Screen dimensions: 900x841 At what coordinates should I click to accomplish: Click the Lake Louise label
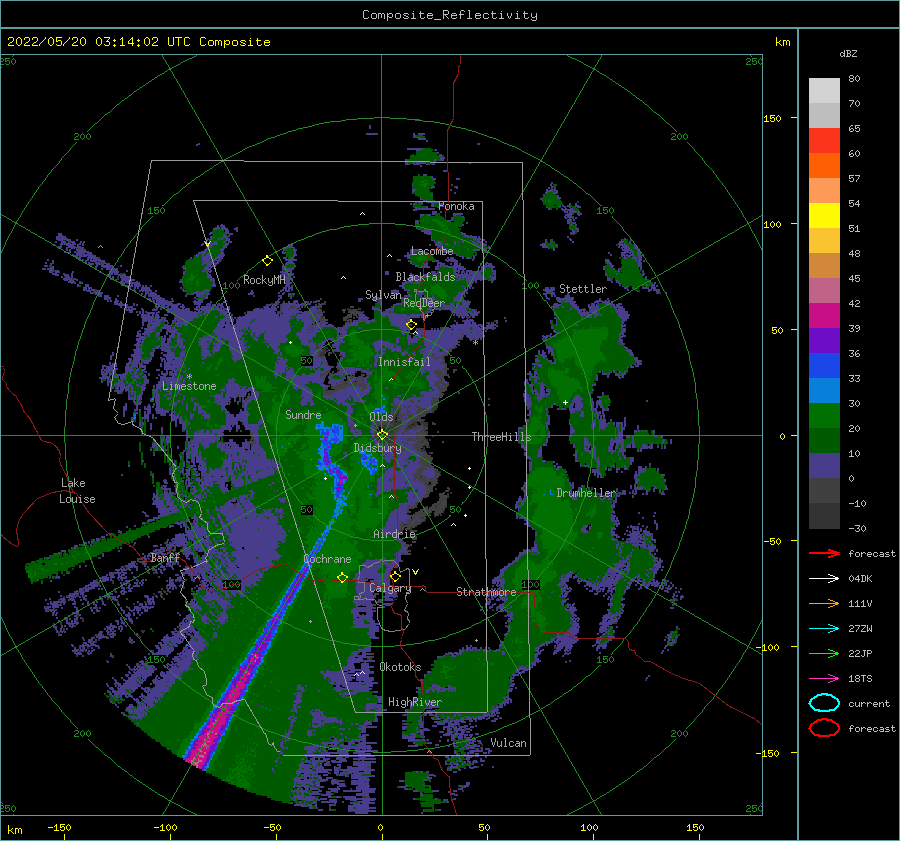click(x=77, y=491)
